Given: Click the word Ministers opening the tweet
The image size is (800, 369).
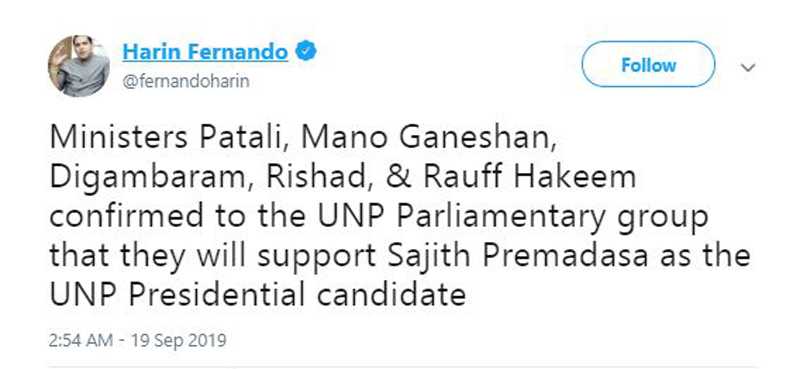Looking at the screenshot, I should (x=118, y=138).
